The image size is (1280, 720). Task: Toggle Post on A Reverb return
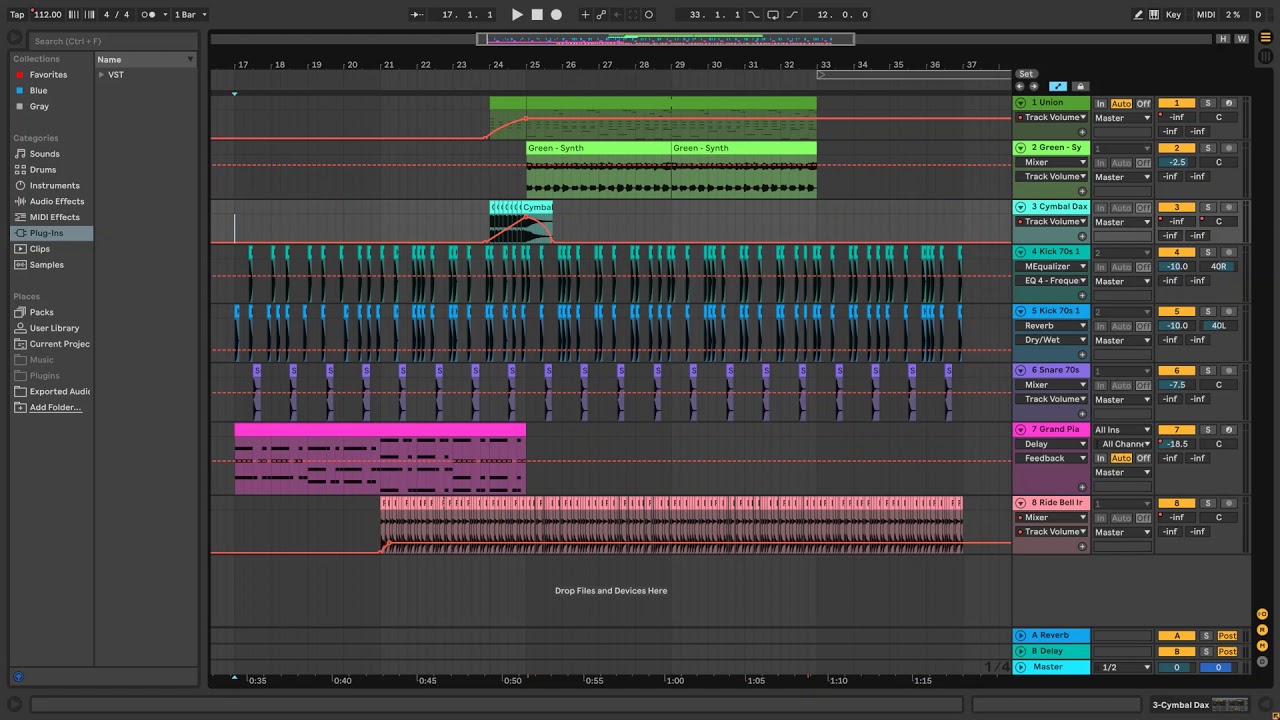coord(1227,636)
